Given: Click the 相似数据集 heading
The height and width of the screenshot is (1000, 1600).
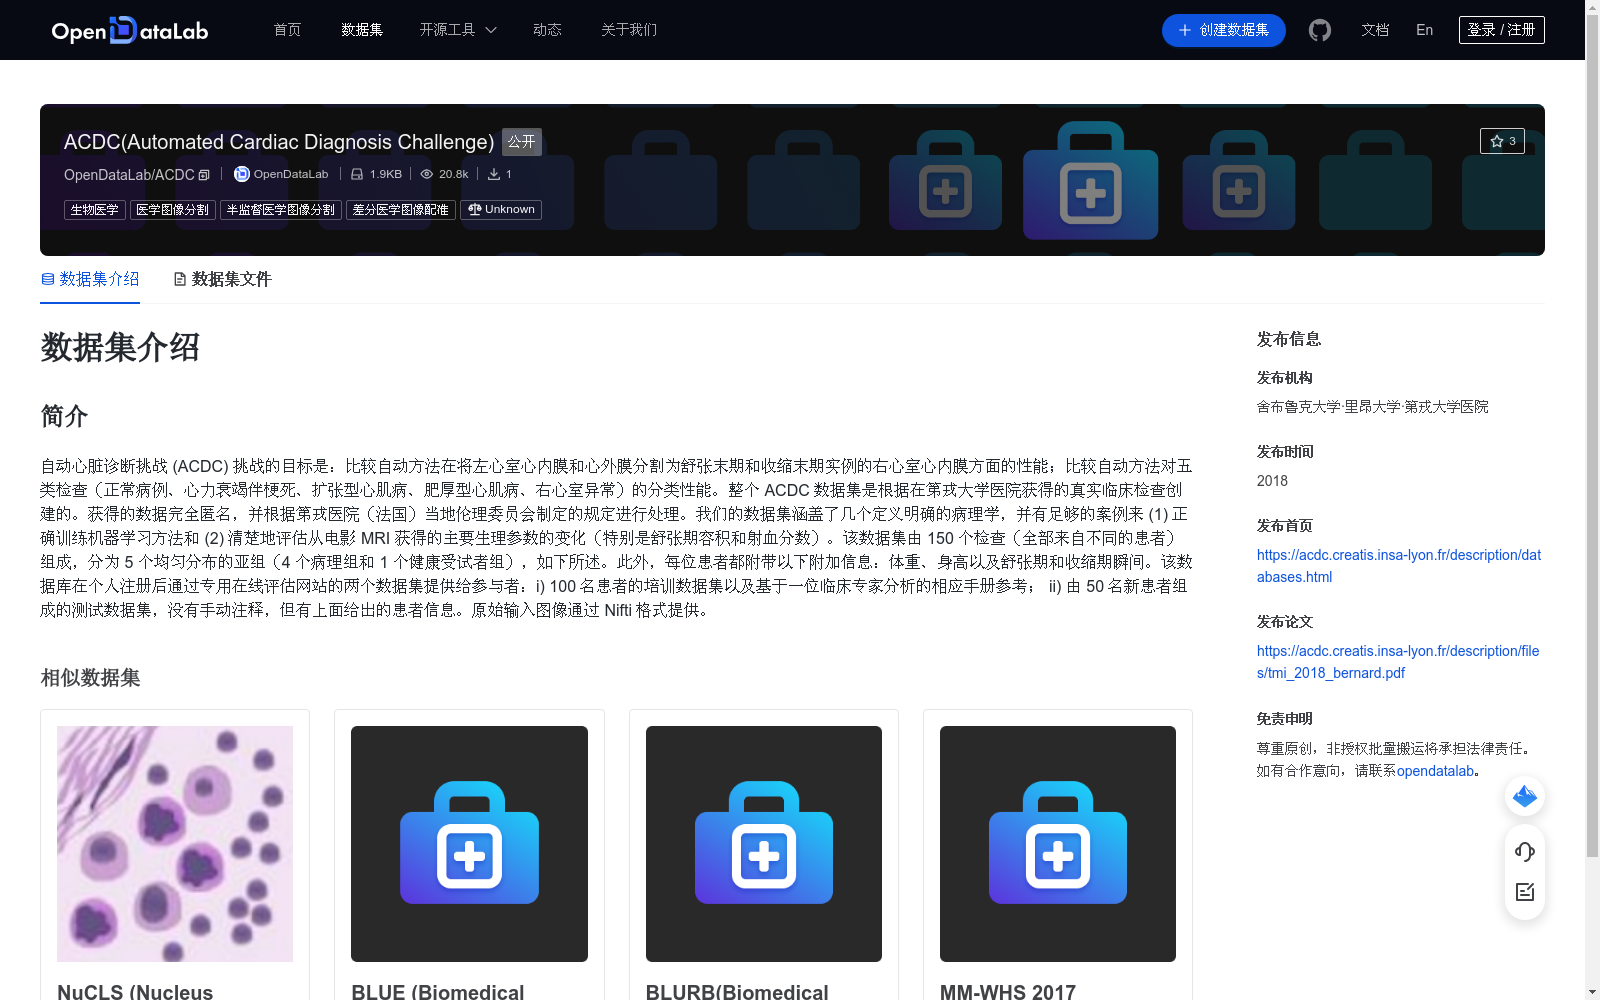Looking at the screenshot, I should (90, 678).
